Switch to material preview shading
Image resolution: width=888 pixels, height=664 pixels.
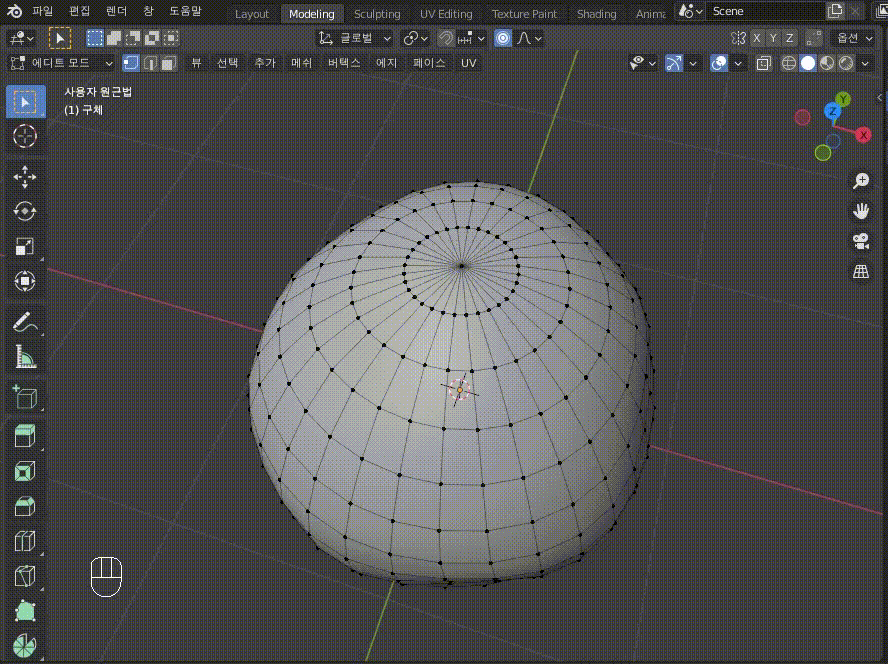pyautogui.click(x=827, y=63)
